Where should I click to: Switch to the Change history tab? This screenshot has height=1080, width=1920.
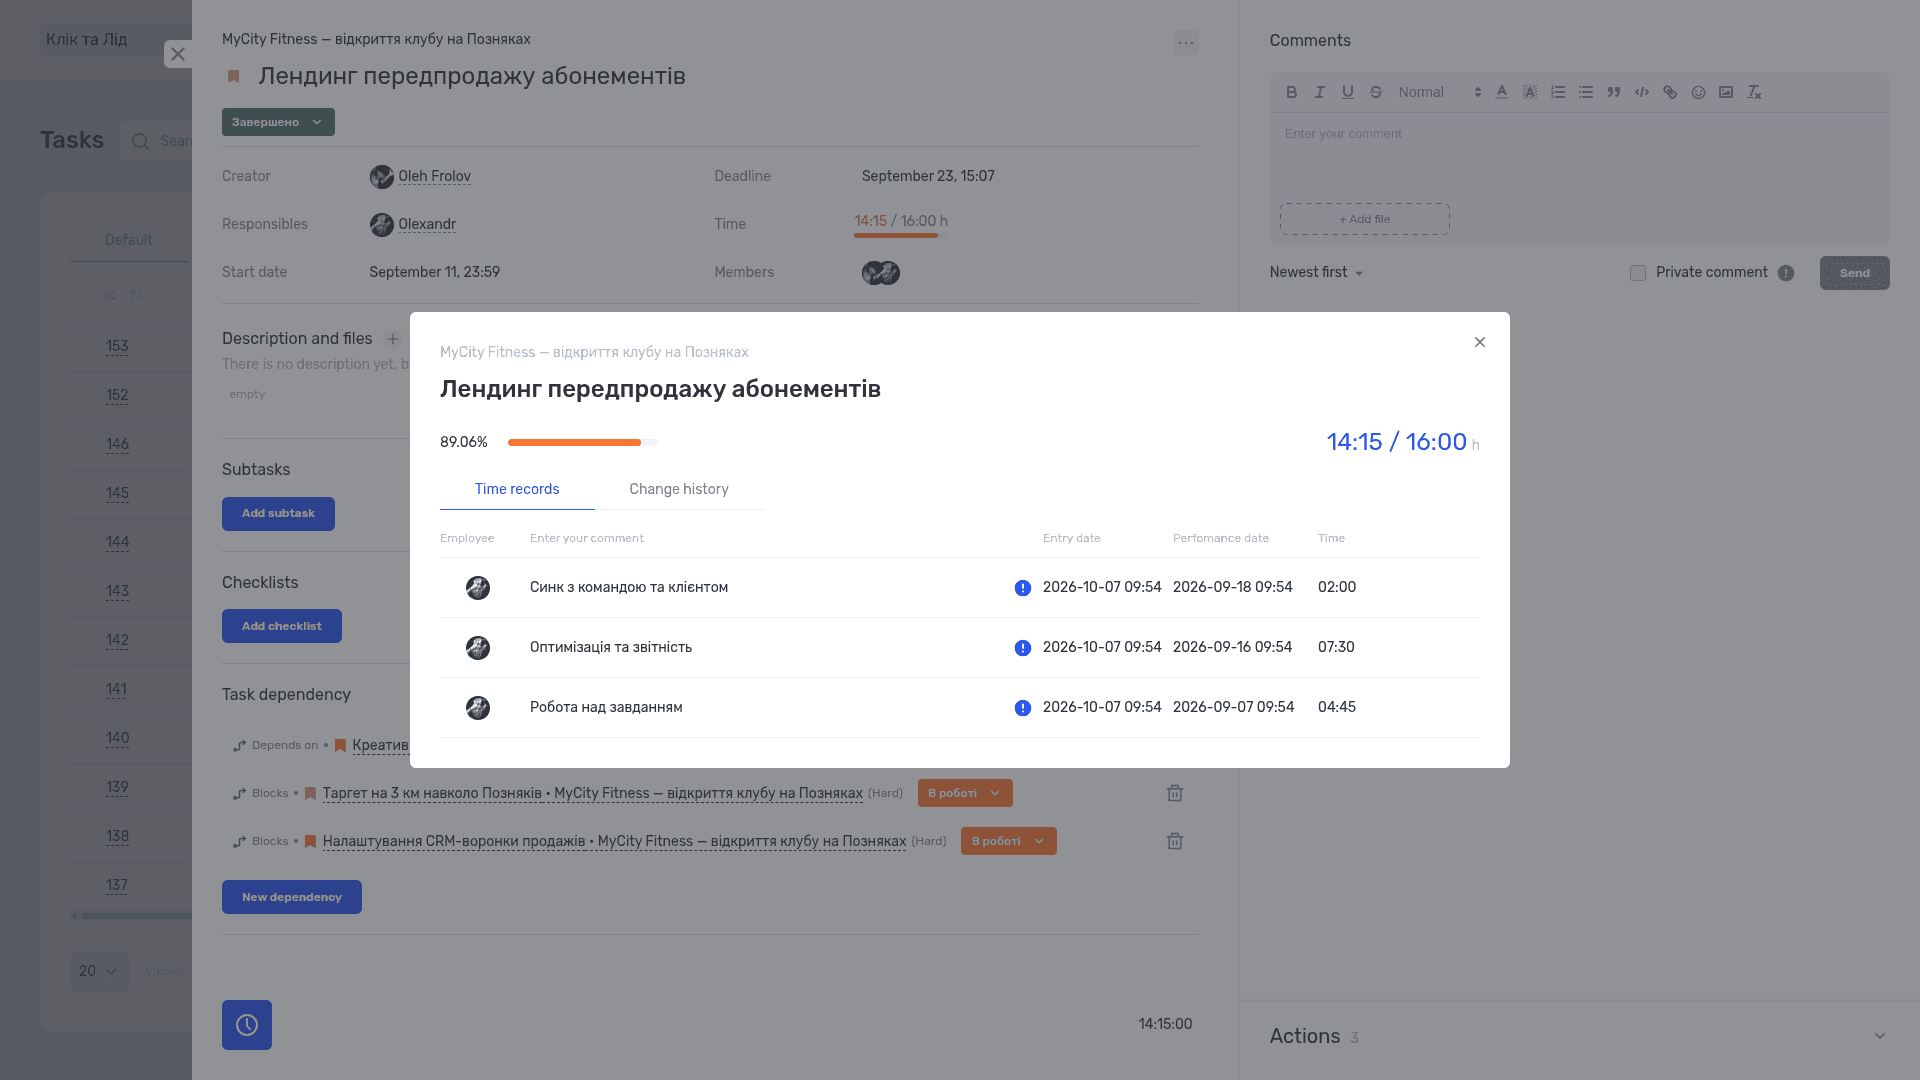point(679,489)
